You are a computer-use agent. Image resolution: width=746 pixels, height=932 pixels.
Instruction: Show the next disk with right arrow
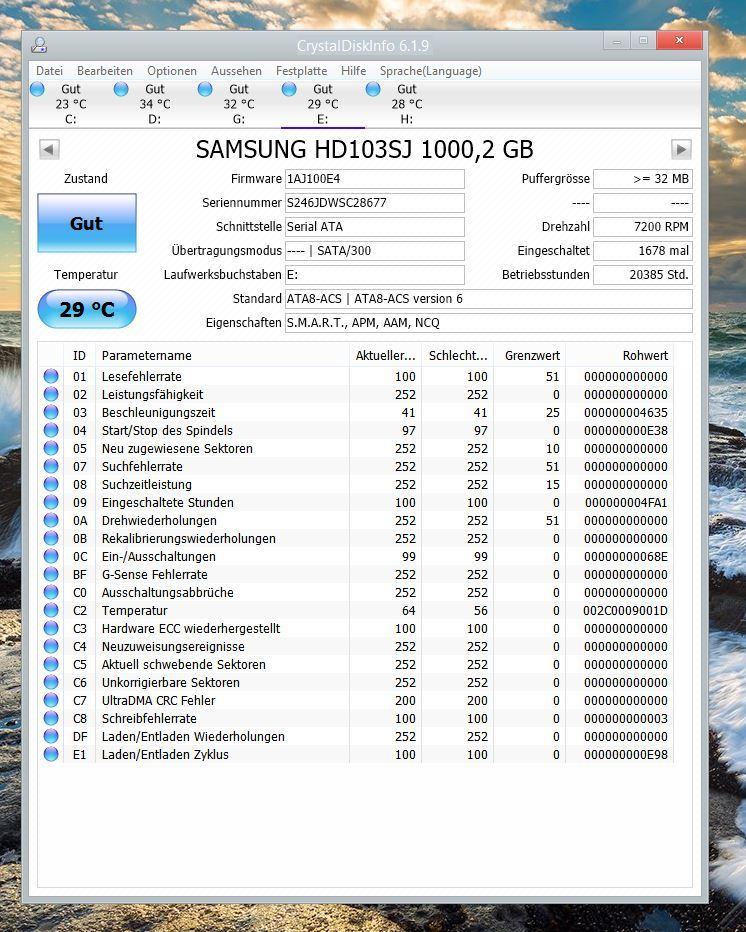click(681, 149)
